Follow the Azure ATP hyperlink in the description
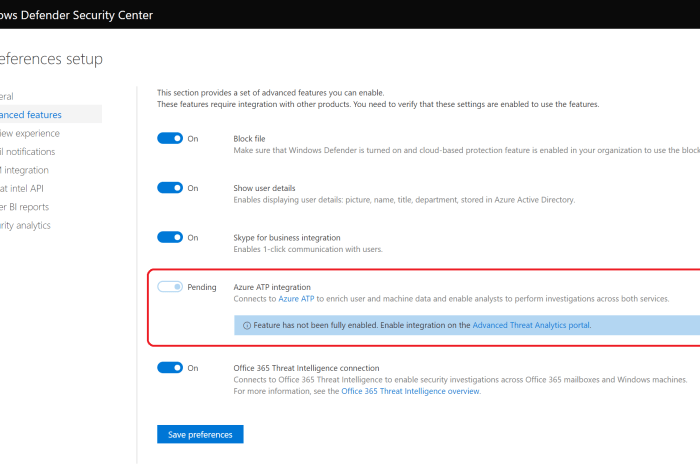 point(296,299)
